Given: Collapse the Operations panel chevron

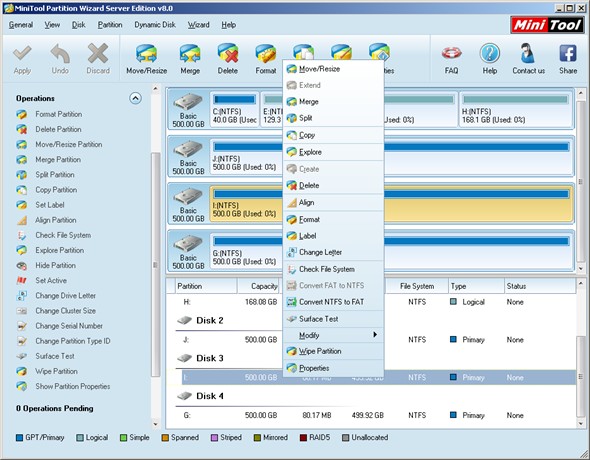Looking at the screenshot, I should pyautogui.click(x=135, y=98).
